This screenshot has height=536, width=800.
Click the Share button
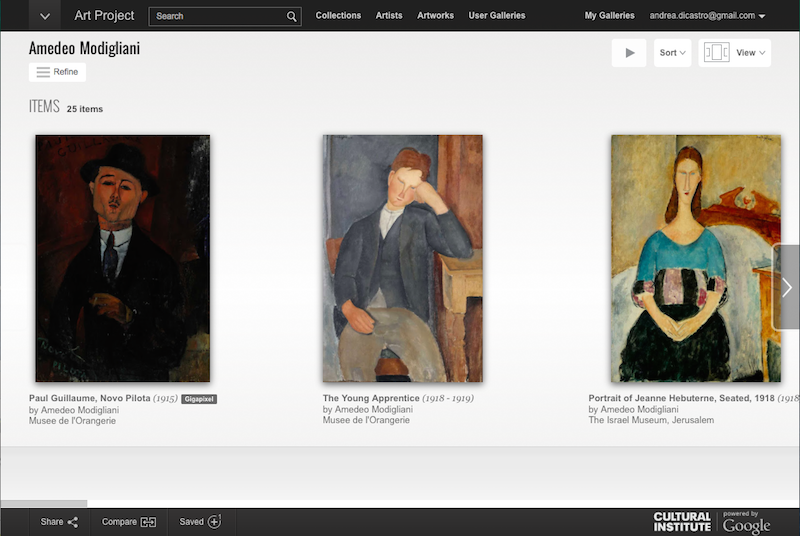point(59,522)
